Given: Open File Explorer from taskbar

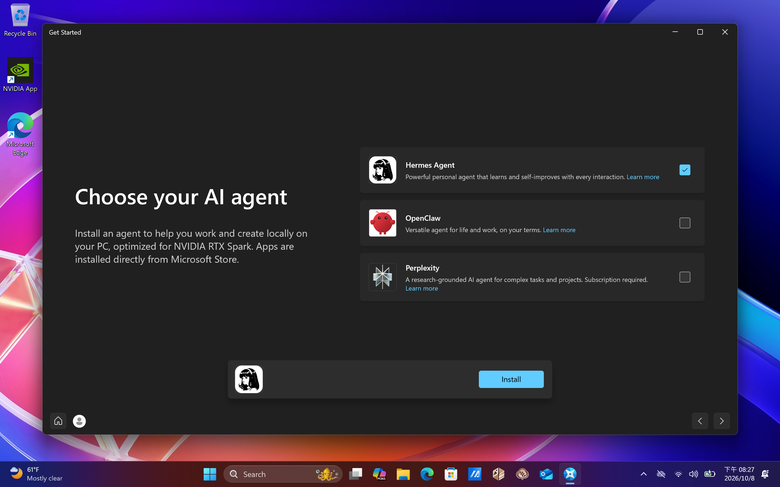Looking at the screenshot, I should pyautogui.click(x=403, y=474).
